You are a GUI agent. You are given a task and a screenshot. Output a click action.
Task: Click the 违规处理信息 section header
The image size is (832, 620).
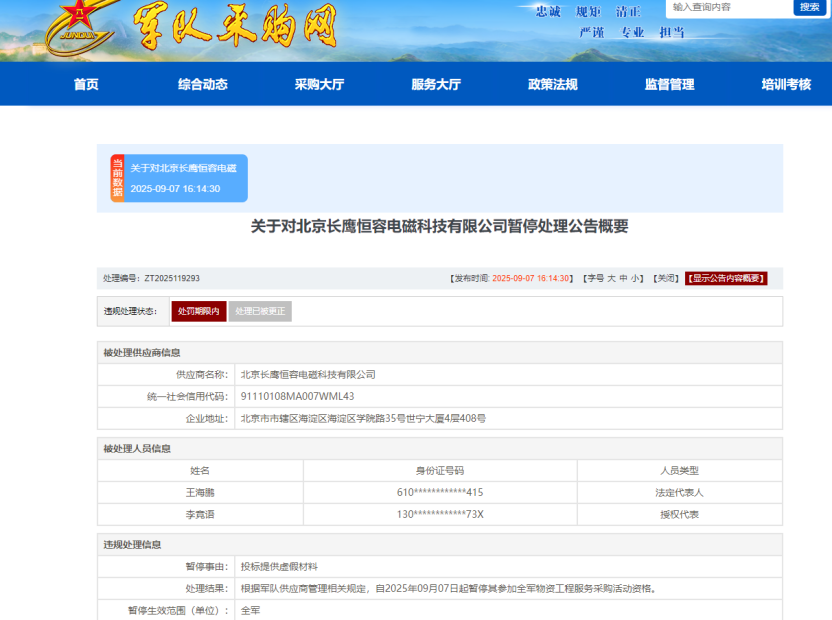(132, 545)
